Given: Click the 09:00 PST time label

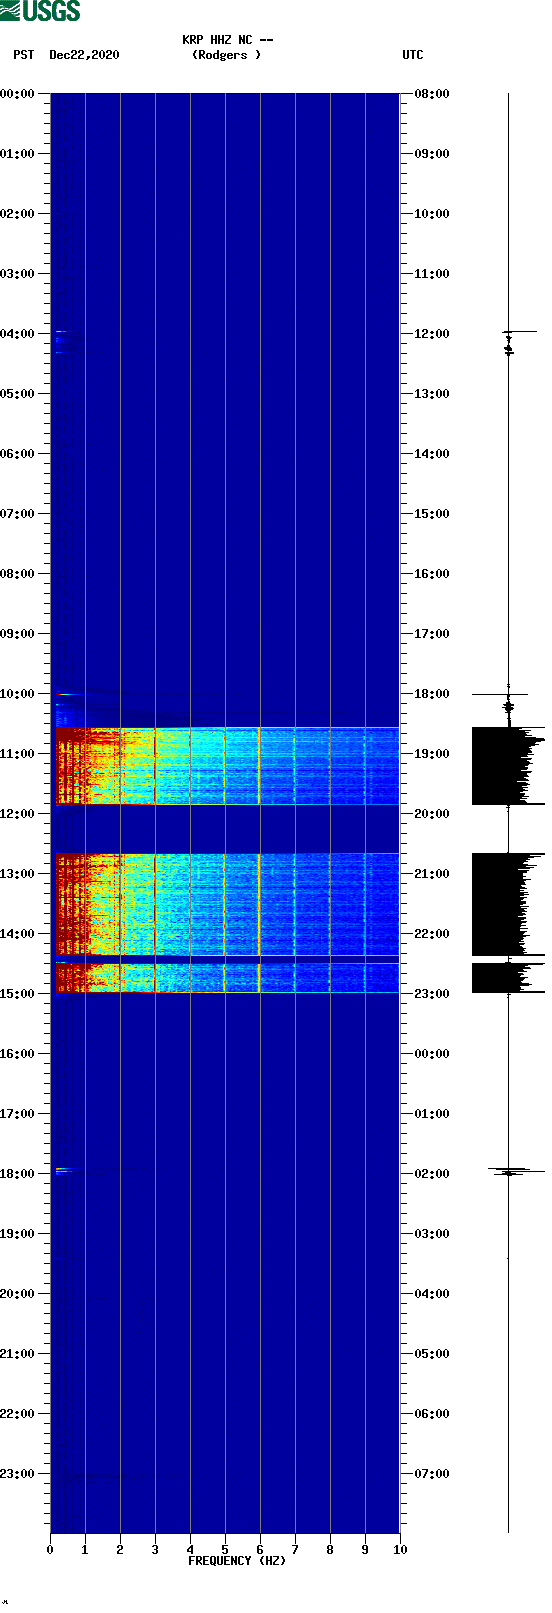Looking at the screenshot, I should pos(18,634).
